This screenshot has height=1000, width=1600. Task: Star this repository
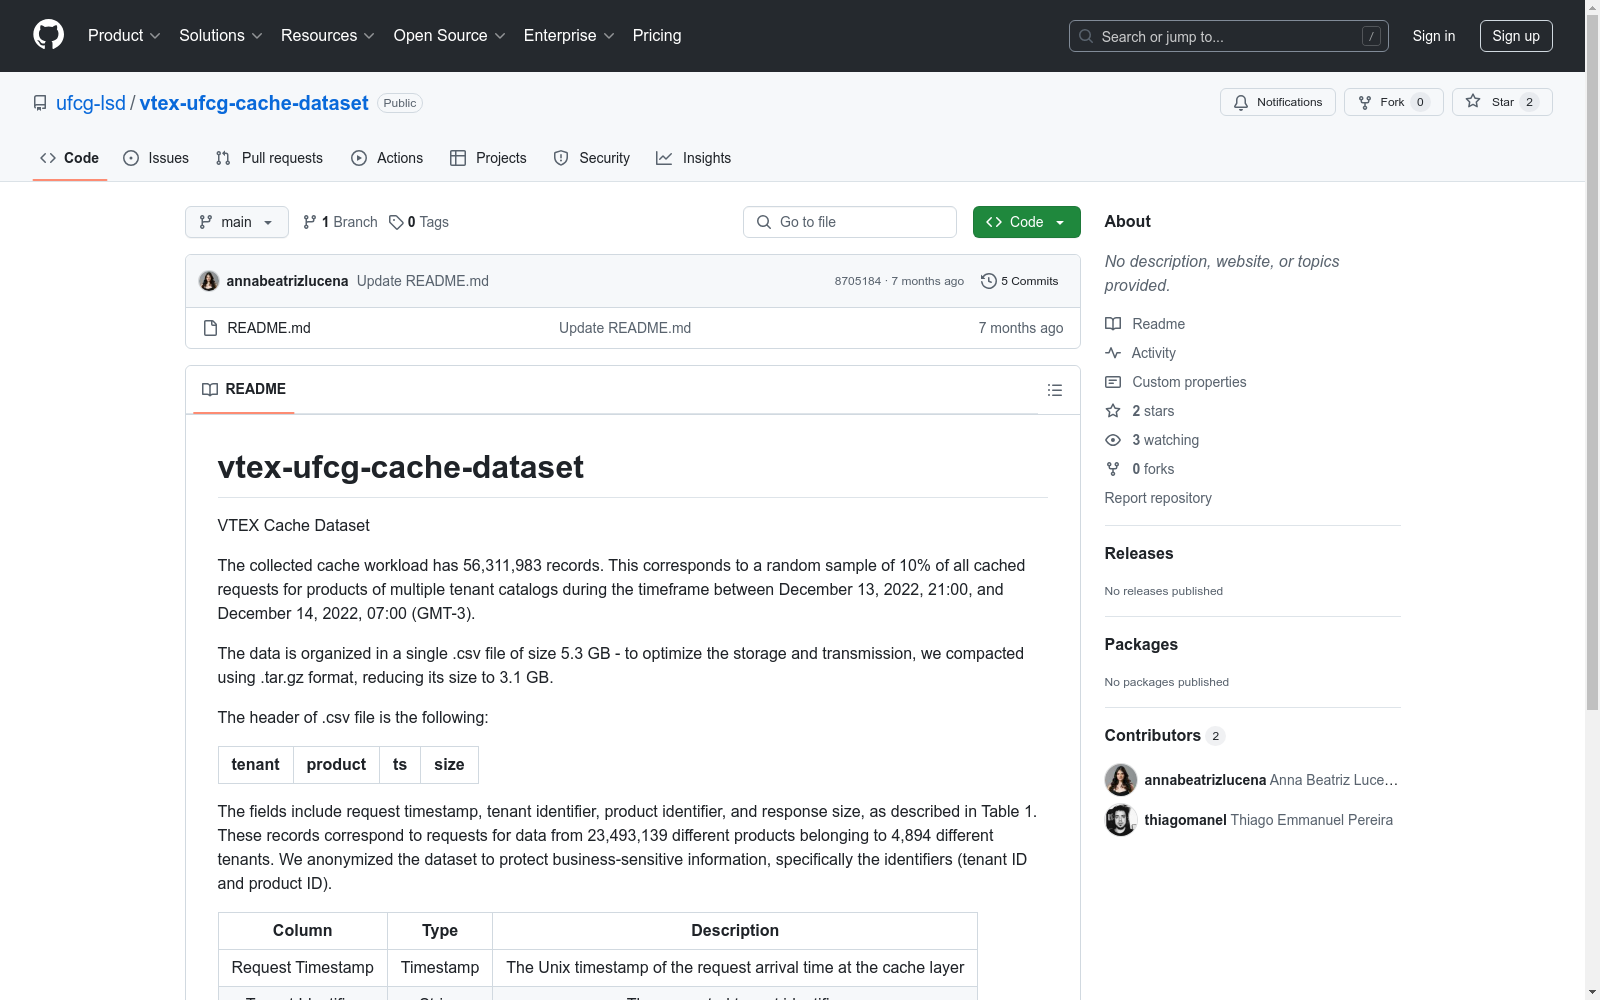pos(1502,102)
